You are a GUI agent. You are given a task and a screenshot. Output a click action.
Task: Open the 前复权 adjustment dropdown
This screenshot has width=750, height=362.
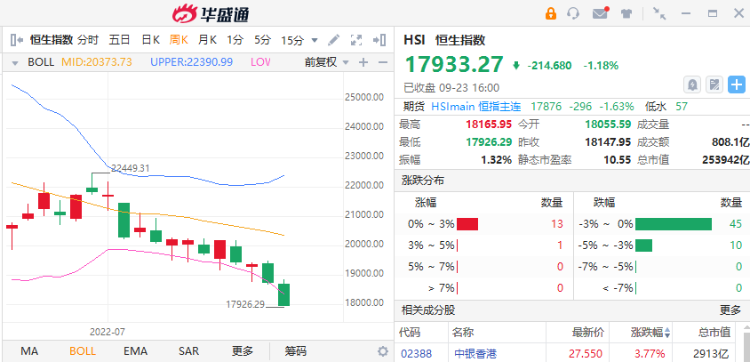pyautogui.click(x=327, y=62)
